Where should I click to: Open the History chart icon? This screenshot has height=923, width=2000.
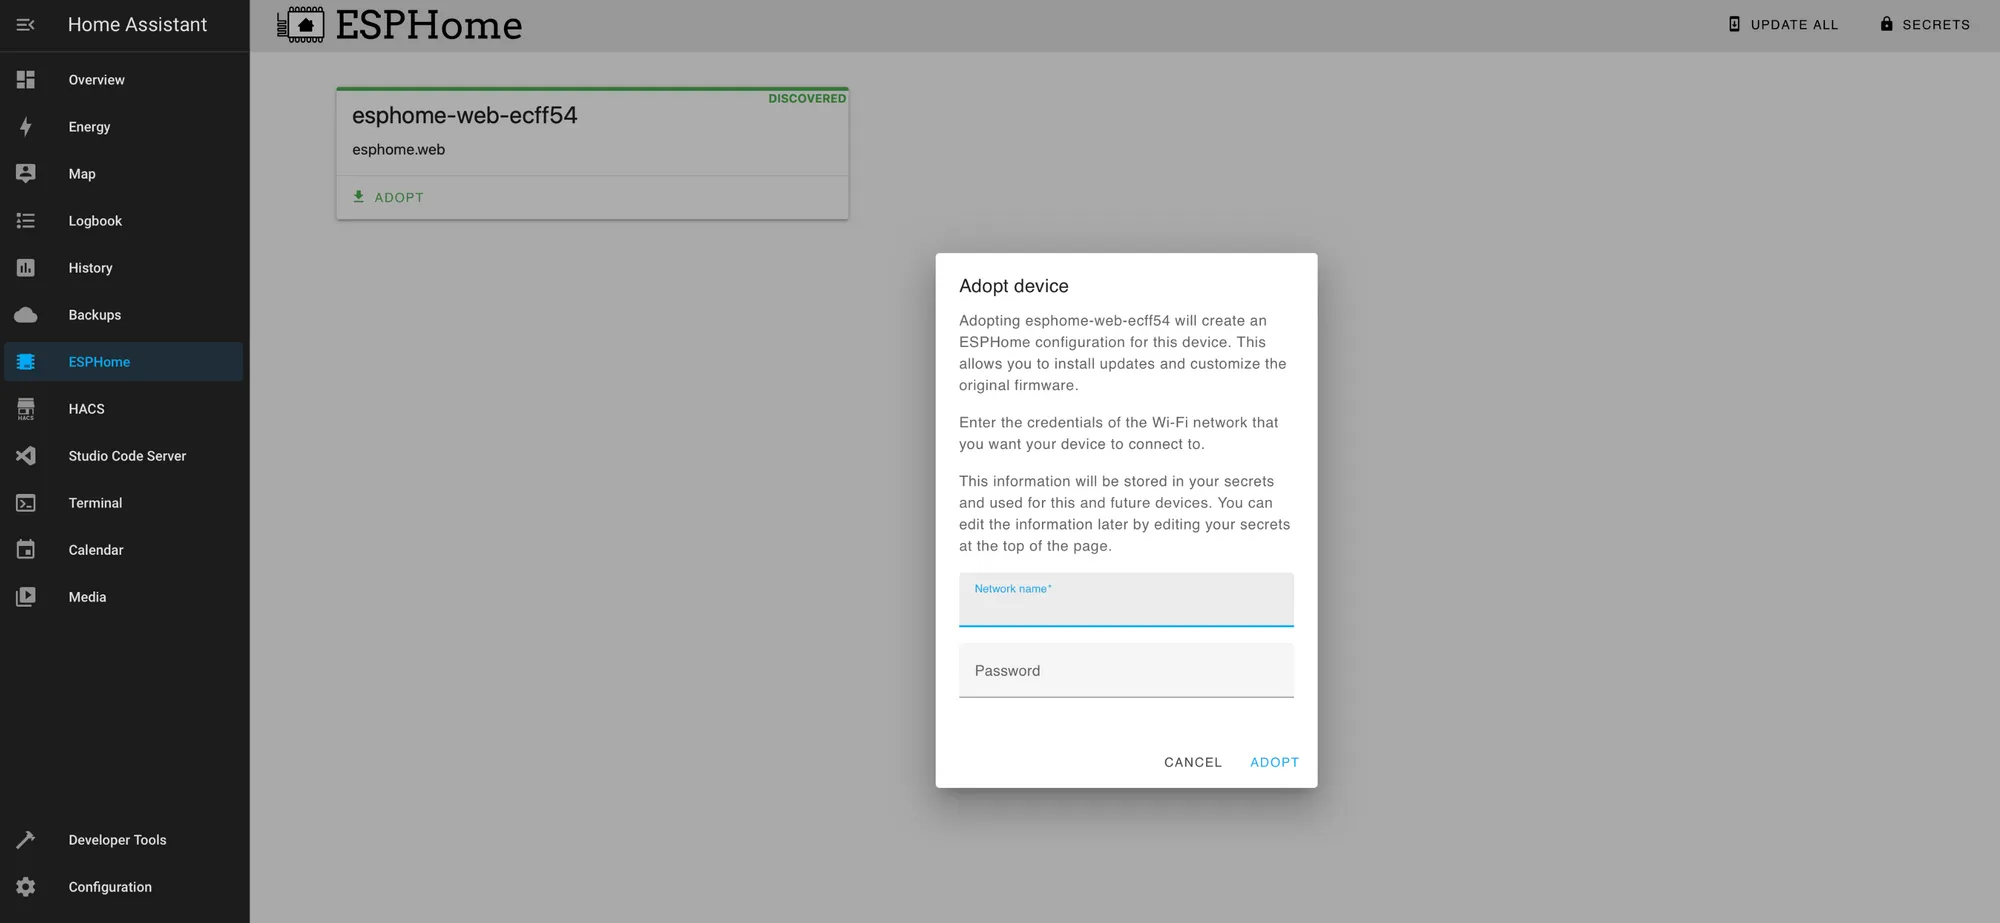click(26, 268)
